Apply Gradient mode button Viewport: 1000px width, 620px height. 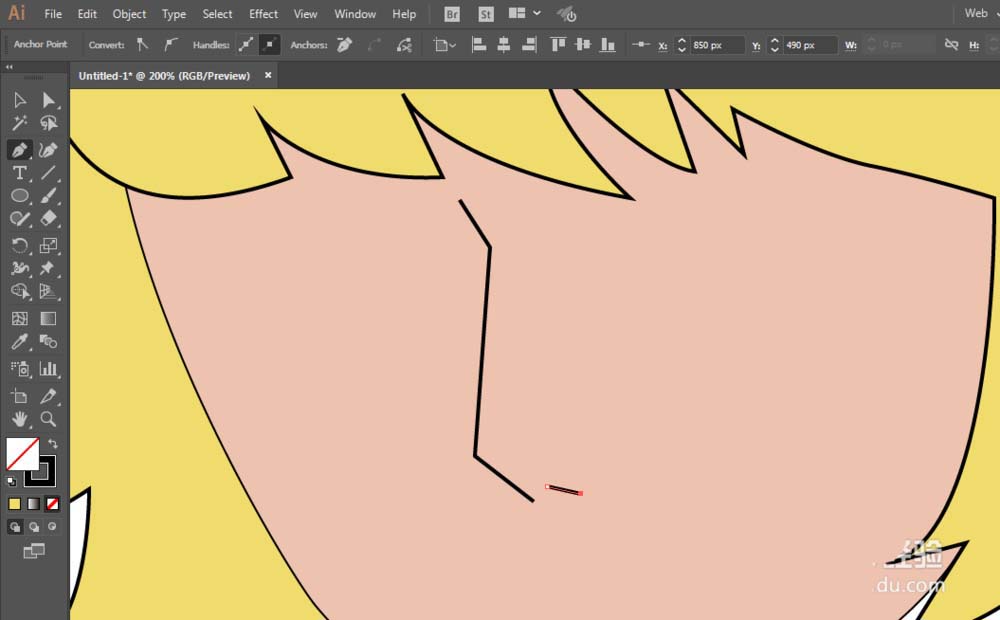33,504
